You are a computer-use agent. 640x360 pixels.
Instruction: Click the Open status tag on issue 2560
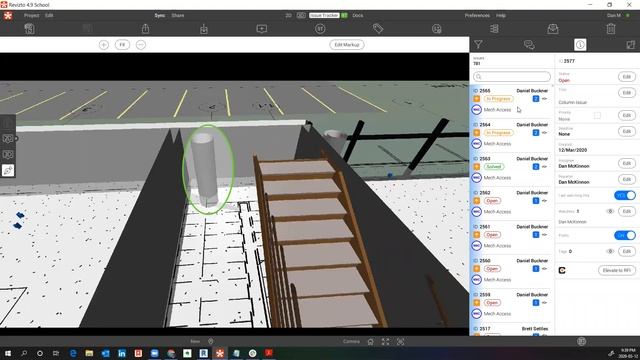[492, 269]
